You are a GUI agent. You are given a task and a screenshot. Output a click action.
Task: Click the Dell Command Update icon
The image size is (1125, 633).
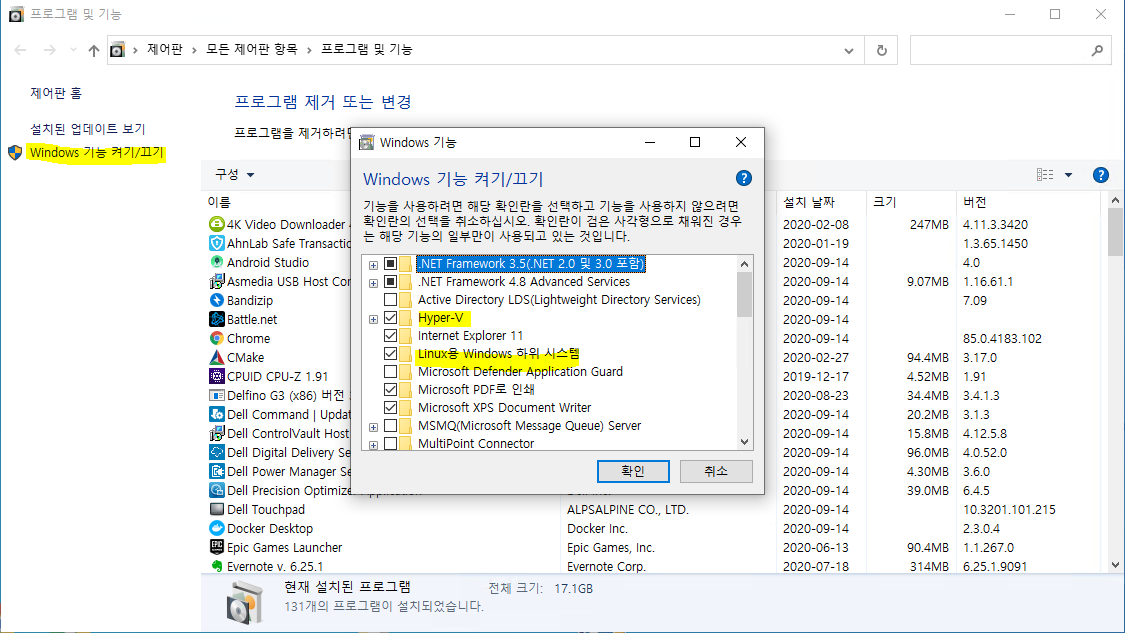coord(217,414)
